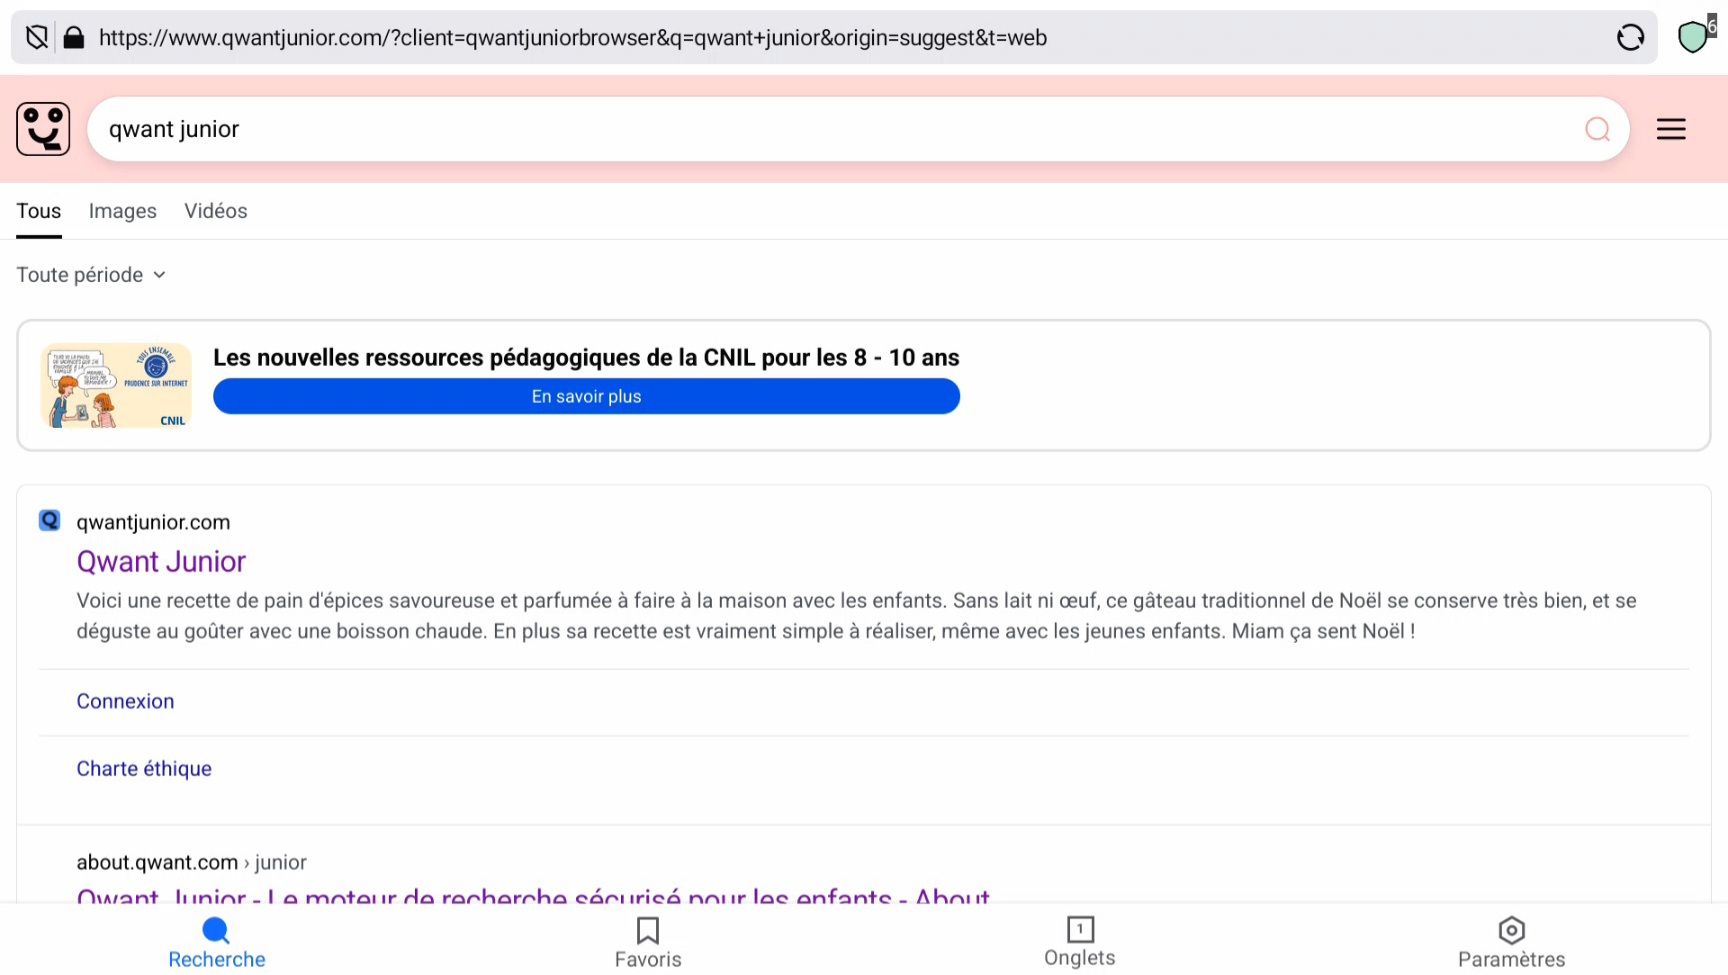Click the about.qwant.com › junior breadcrumb
Screen dimensions: 1728x975
[192, 862]
